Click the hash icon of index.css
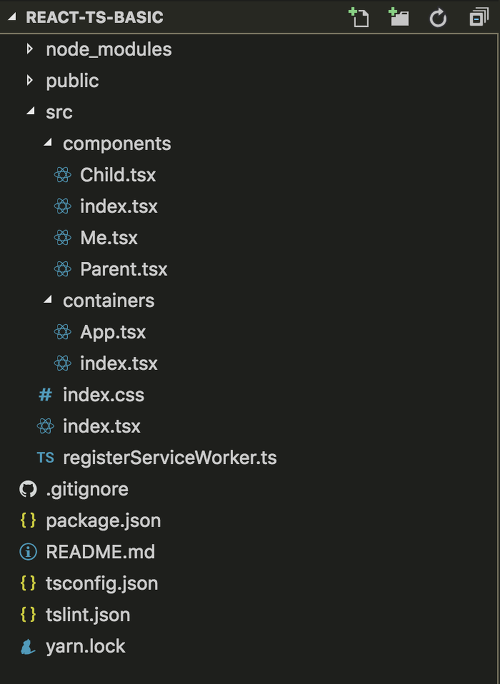The width and height of the screenshot is (500, 684). (45, 395)
